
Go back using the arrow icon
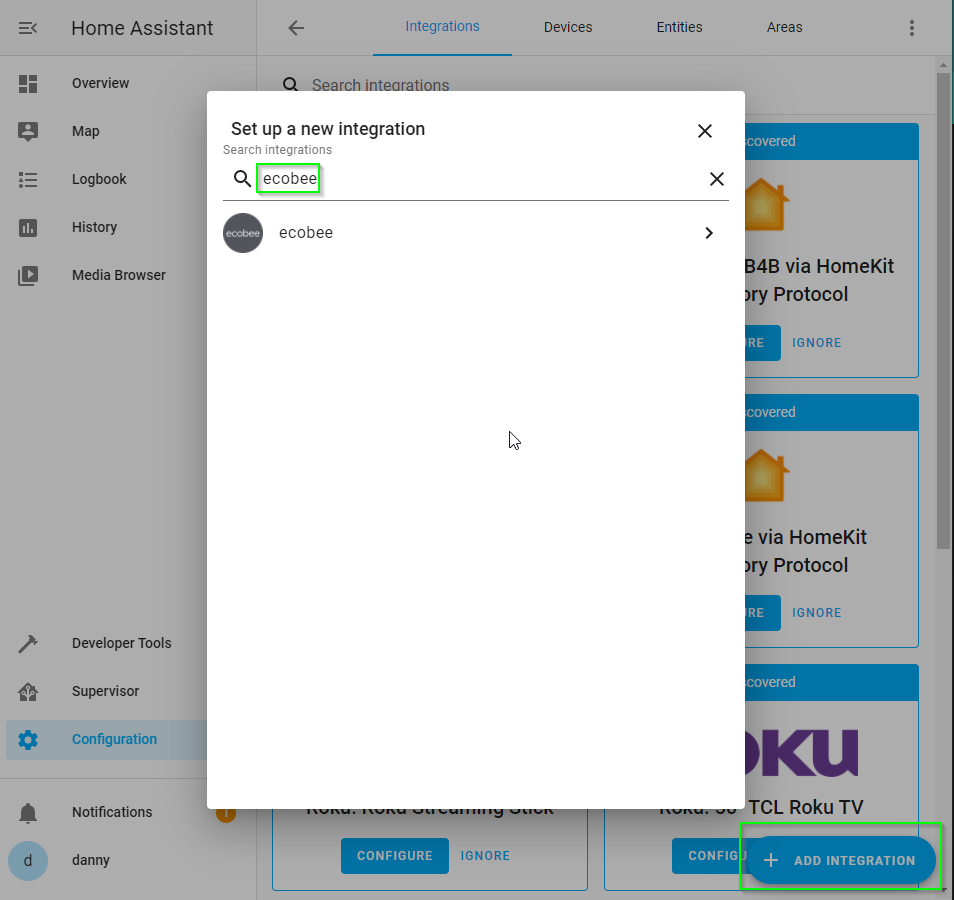tap(296, 28)
